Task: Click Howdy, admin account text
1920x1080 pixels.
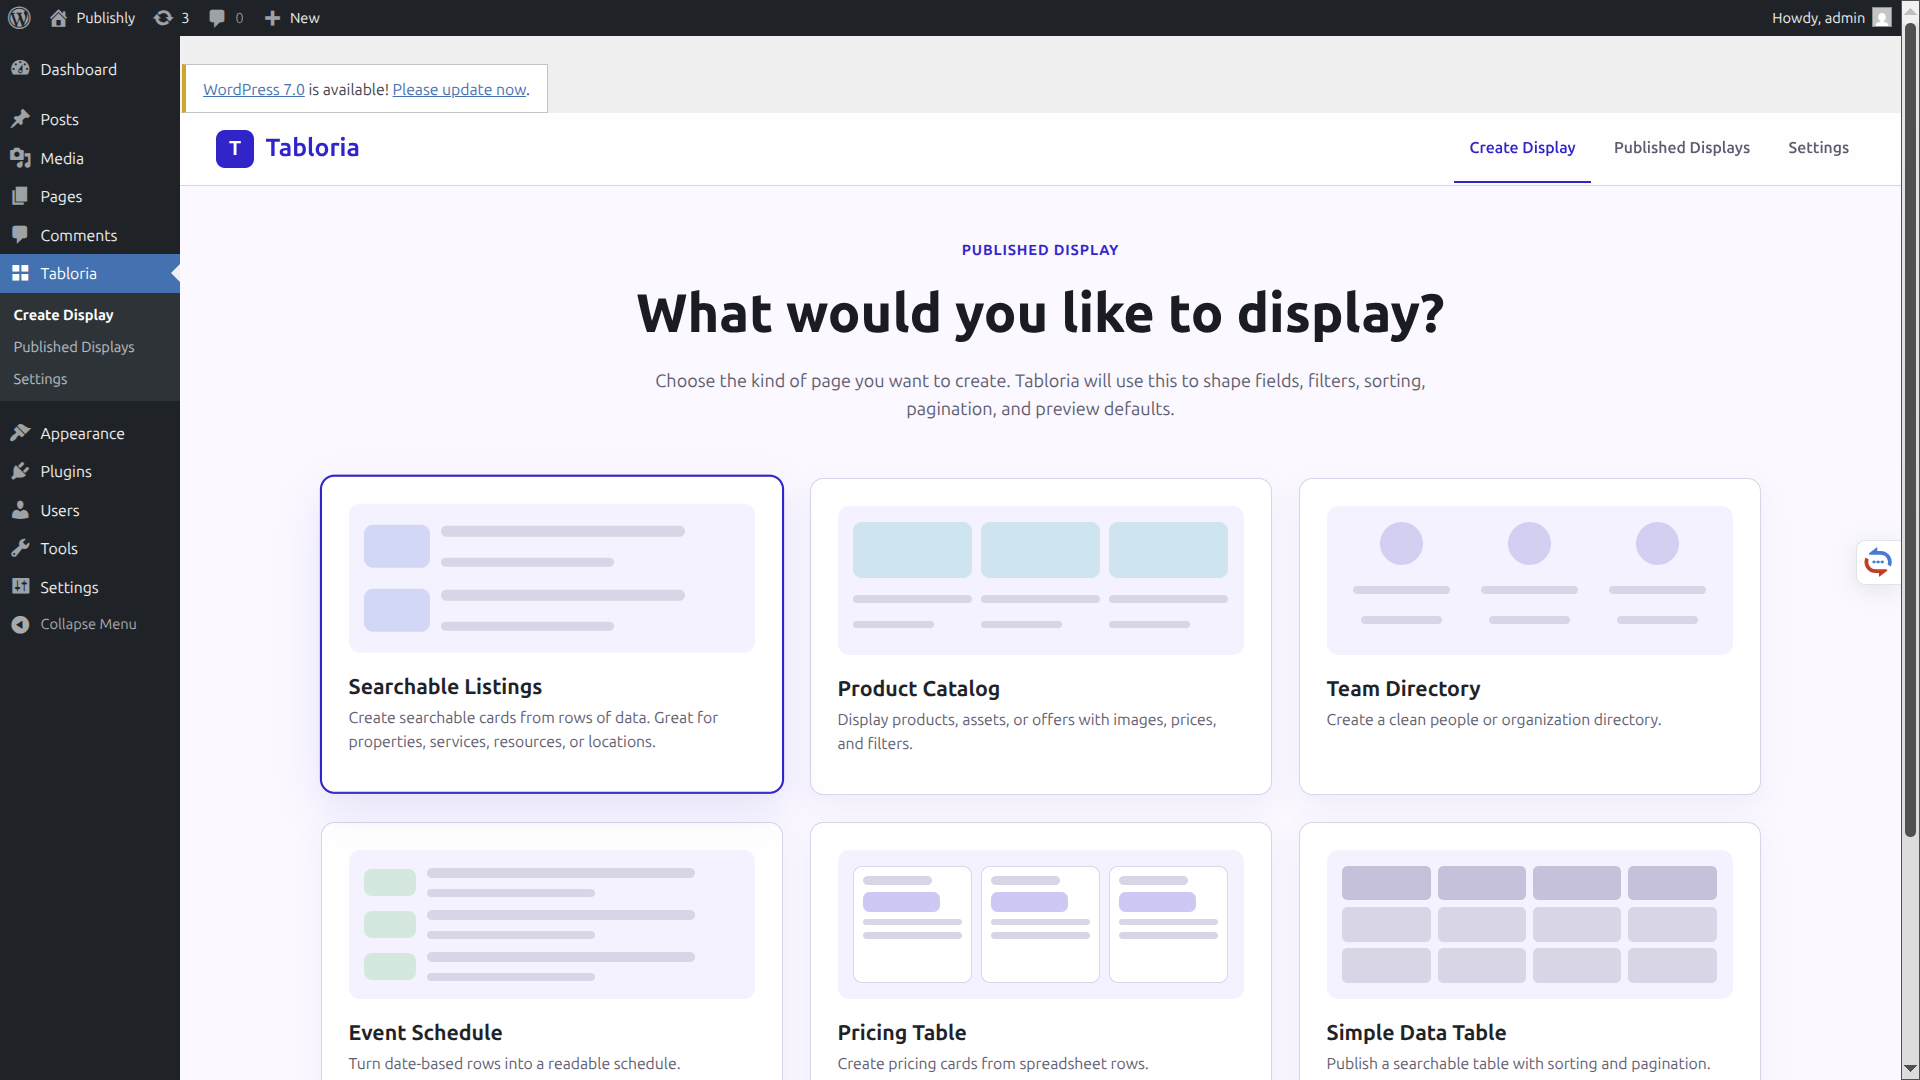Action: point(1818,18)
